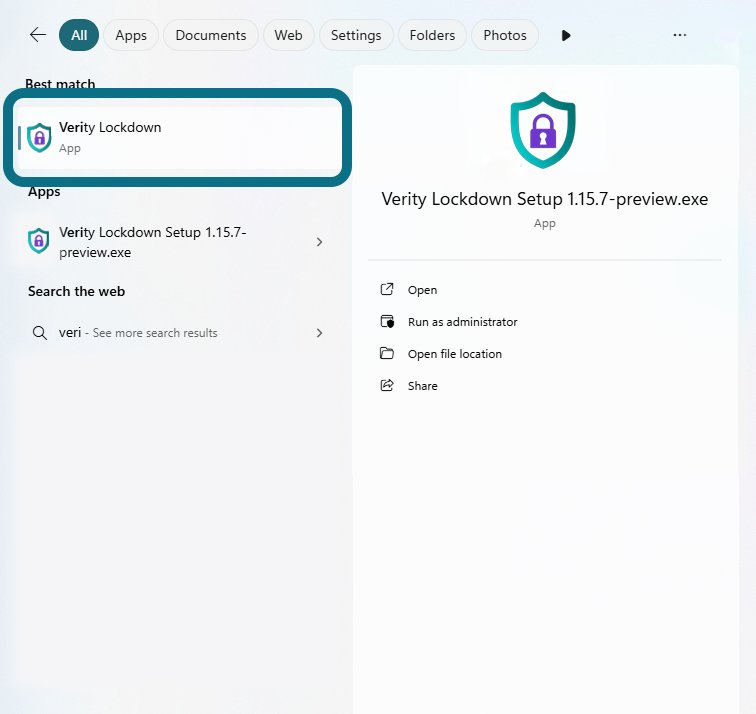The image size is (756, 714).
Task: Show more filter categories with the play arrow
Action: pos(566,35)
